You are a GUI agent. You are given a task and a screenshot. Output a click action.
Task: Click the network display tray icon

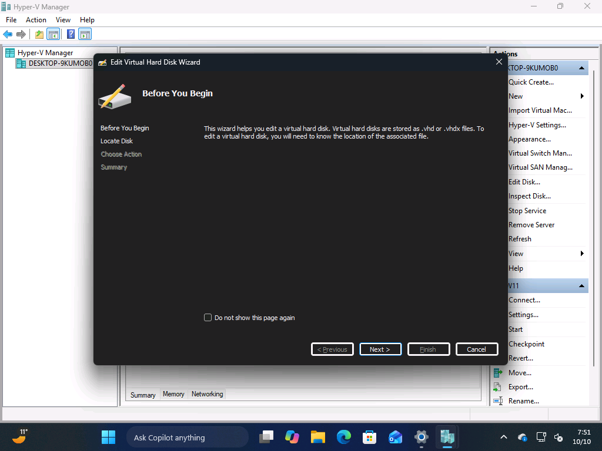[541, 437]
